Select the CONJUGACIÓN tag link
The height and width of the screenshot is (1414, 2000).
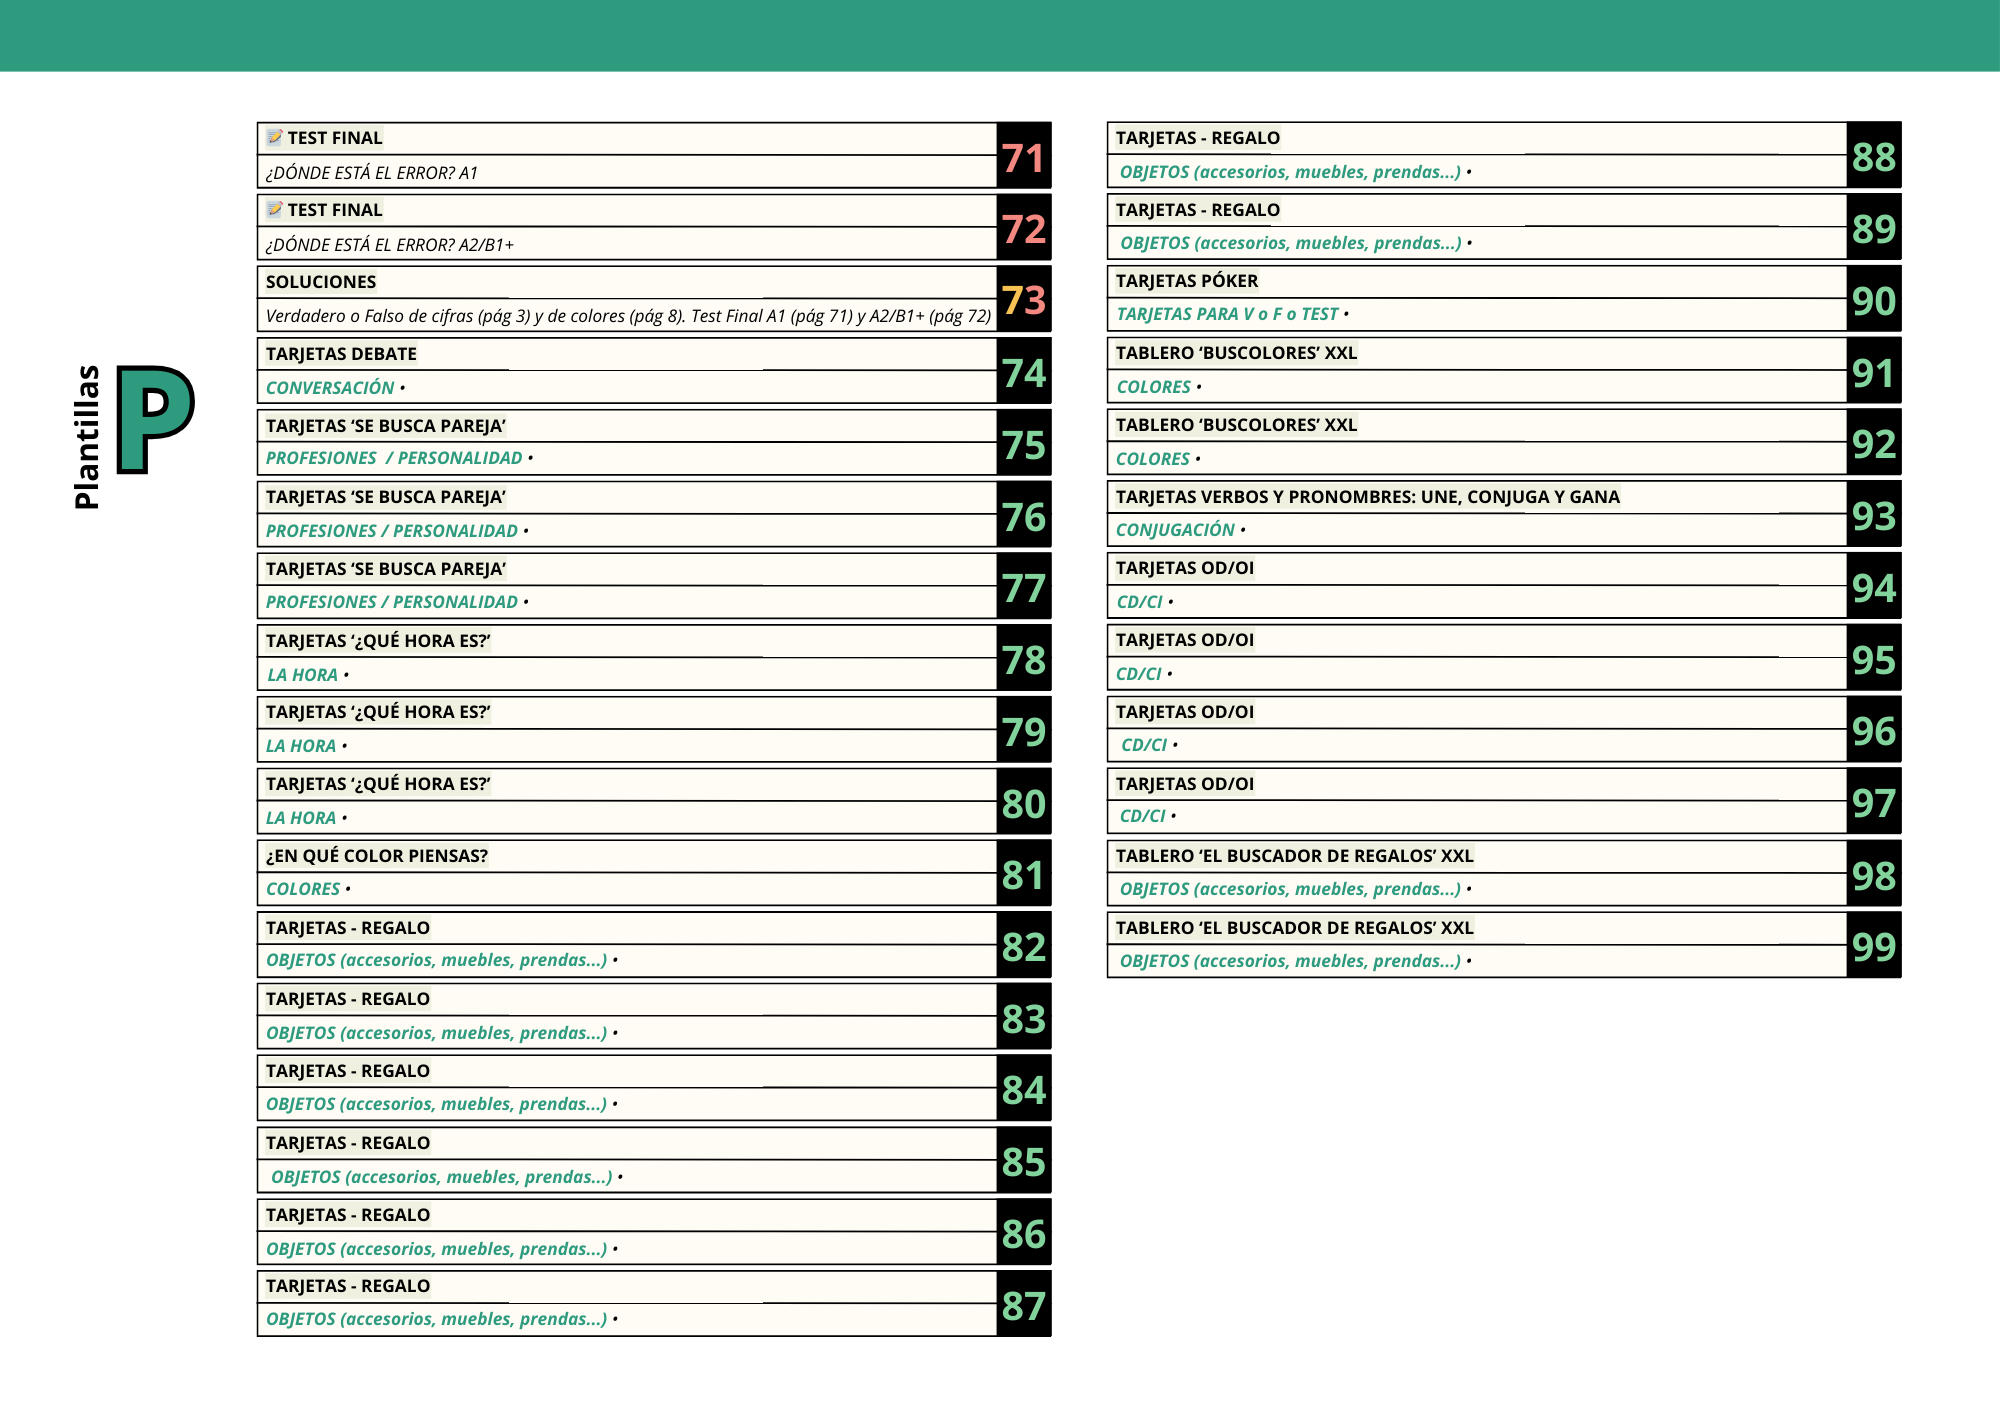pyautogui.click(x=1175, y=530)
